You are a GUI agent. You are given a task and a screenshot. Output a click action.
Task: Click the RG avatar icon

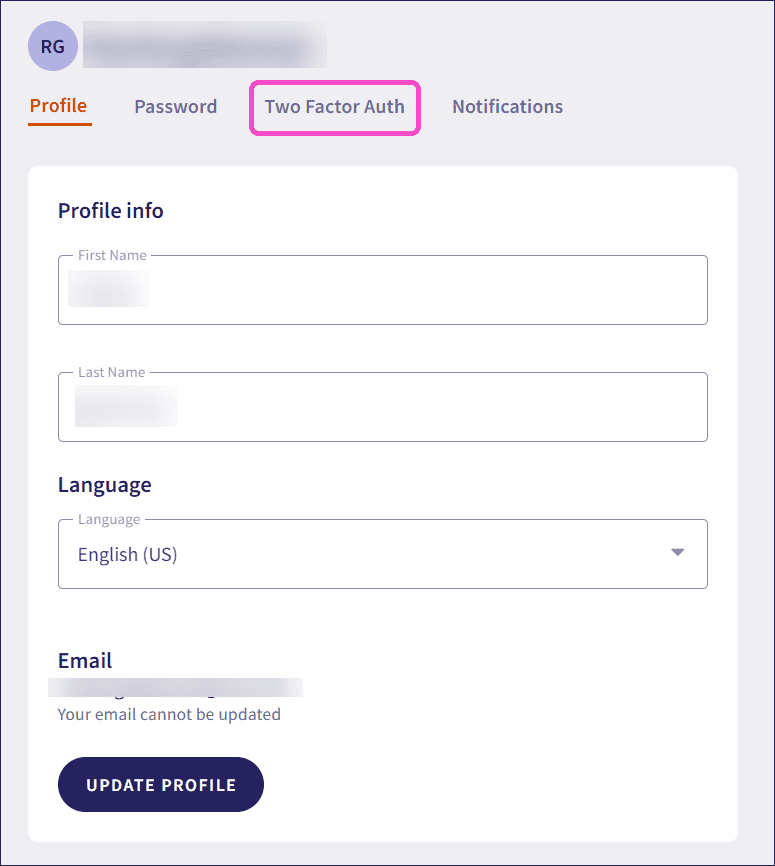click(52, 46)
